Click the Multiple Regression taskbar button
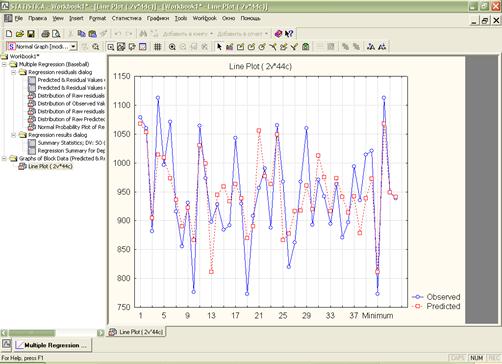 52,345
